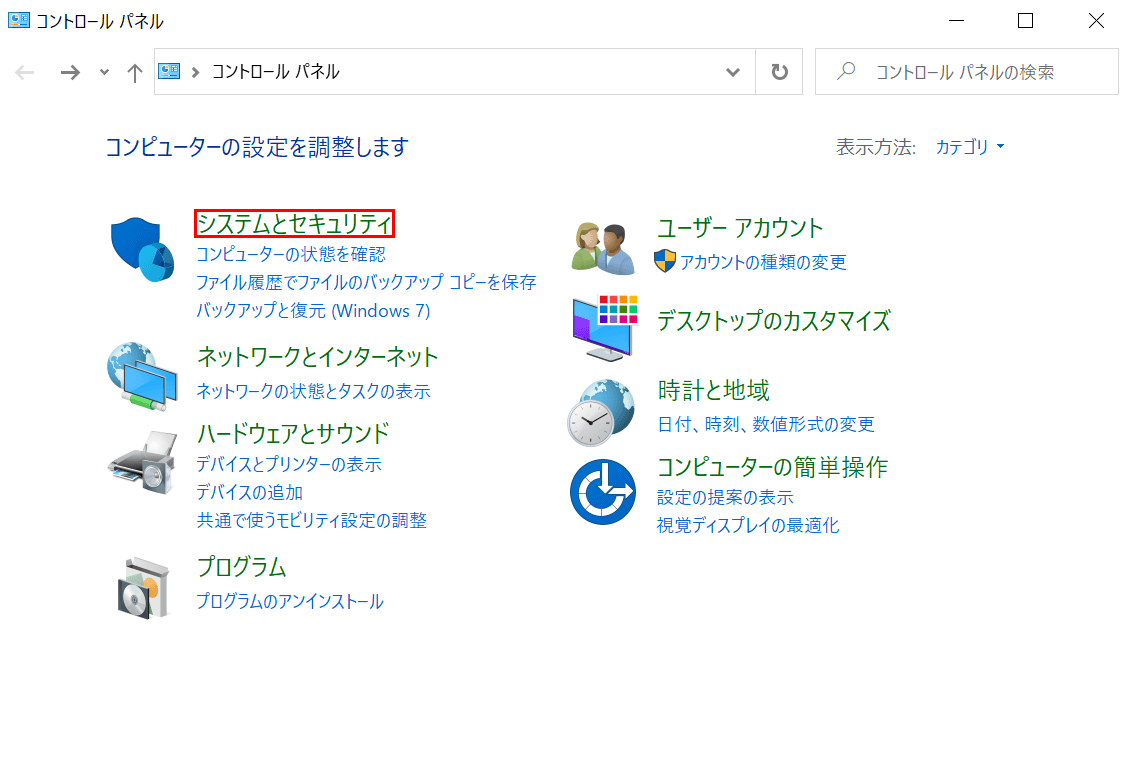
Task: Click the Control Panel title bar icon
Action: [x=19, y=20]
